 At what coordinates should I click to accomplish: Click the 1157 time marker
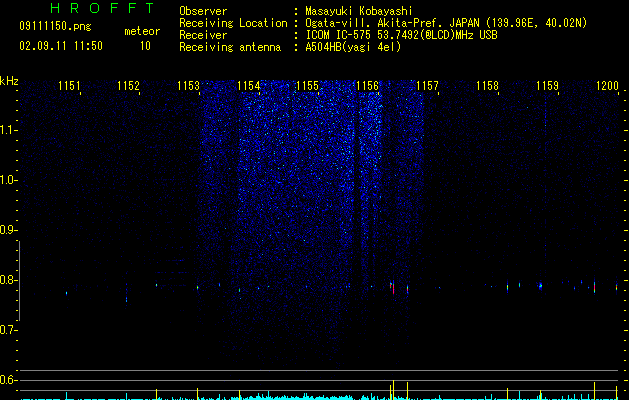point(428,85)
